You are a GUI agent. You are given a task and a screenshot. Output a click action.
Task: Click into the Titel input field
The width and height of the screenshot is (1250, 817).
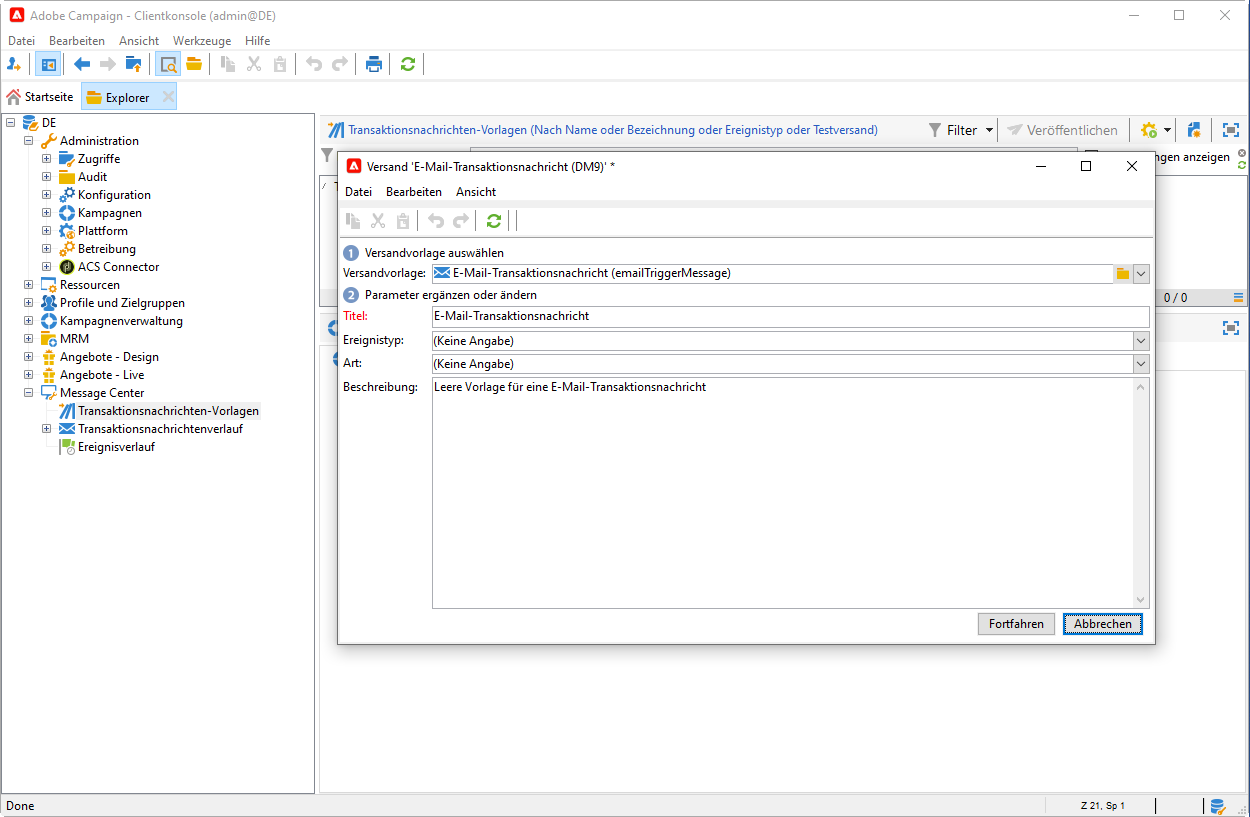[x=791, y=316]
